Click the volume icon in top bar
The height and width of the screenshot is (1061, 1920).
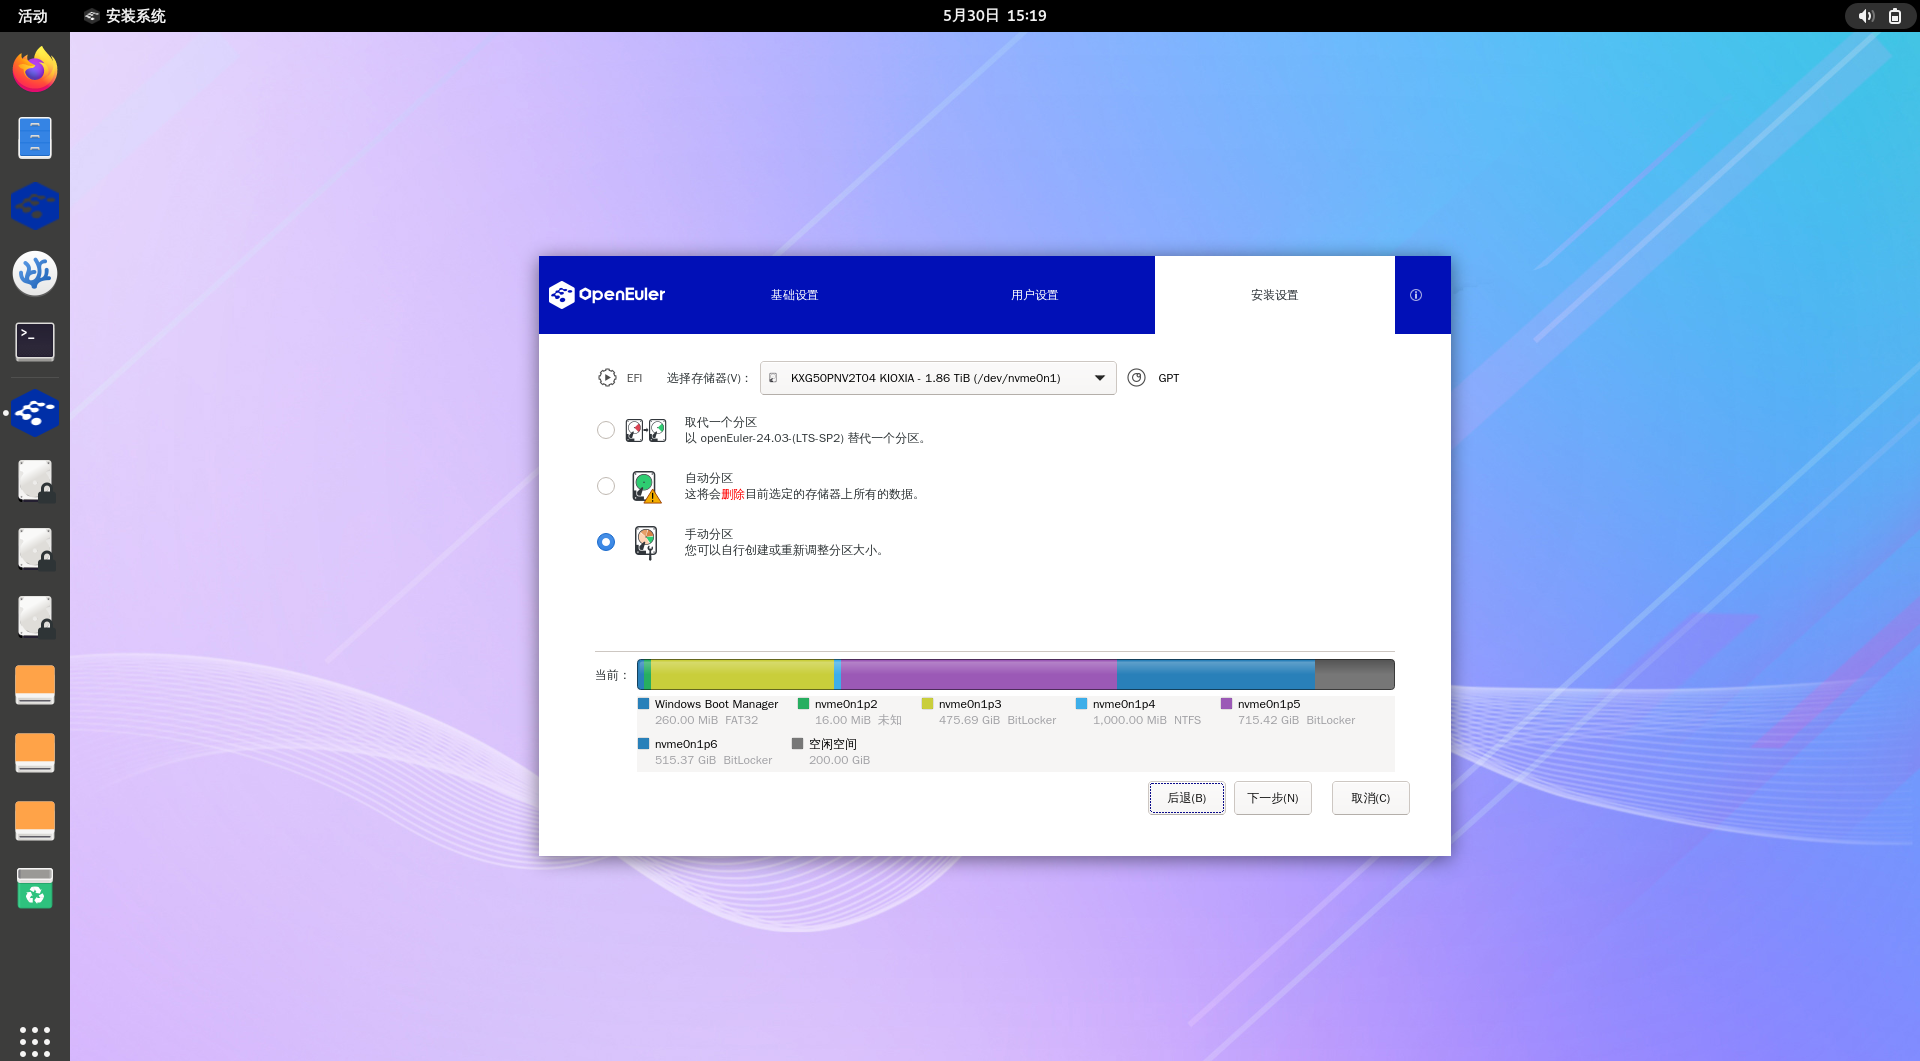click(1865, 16)
